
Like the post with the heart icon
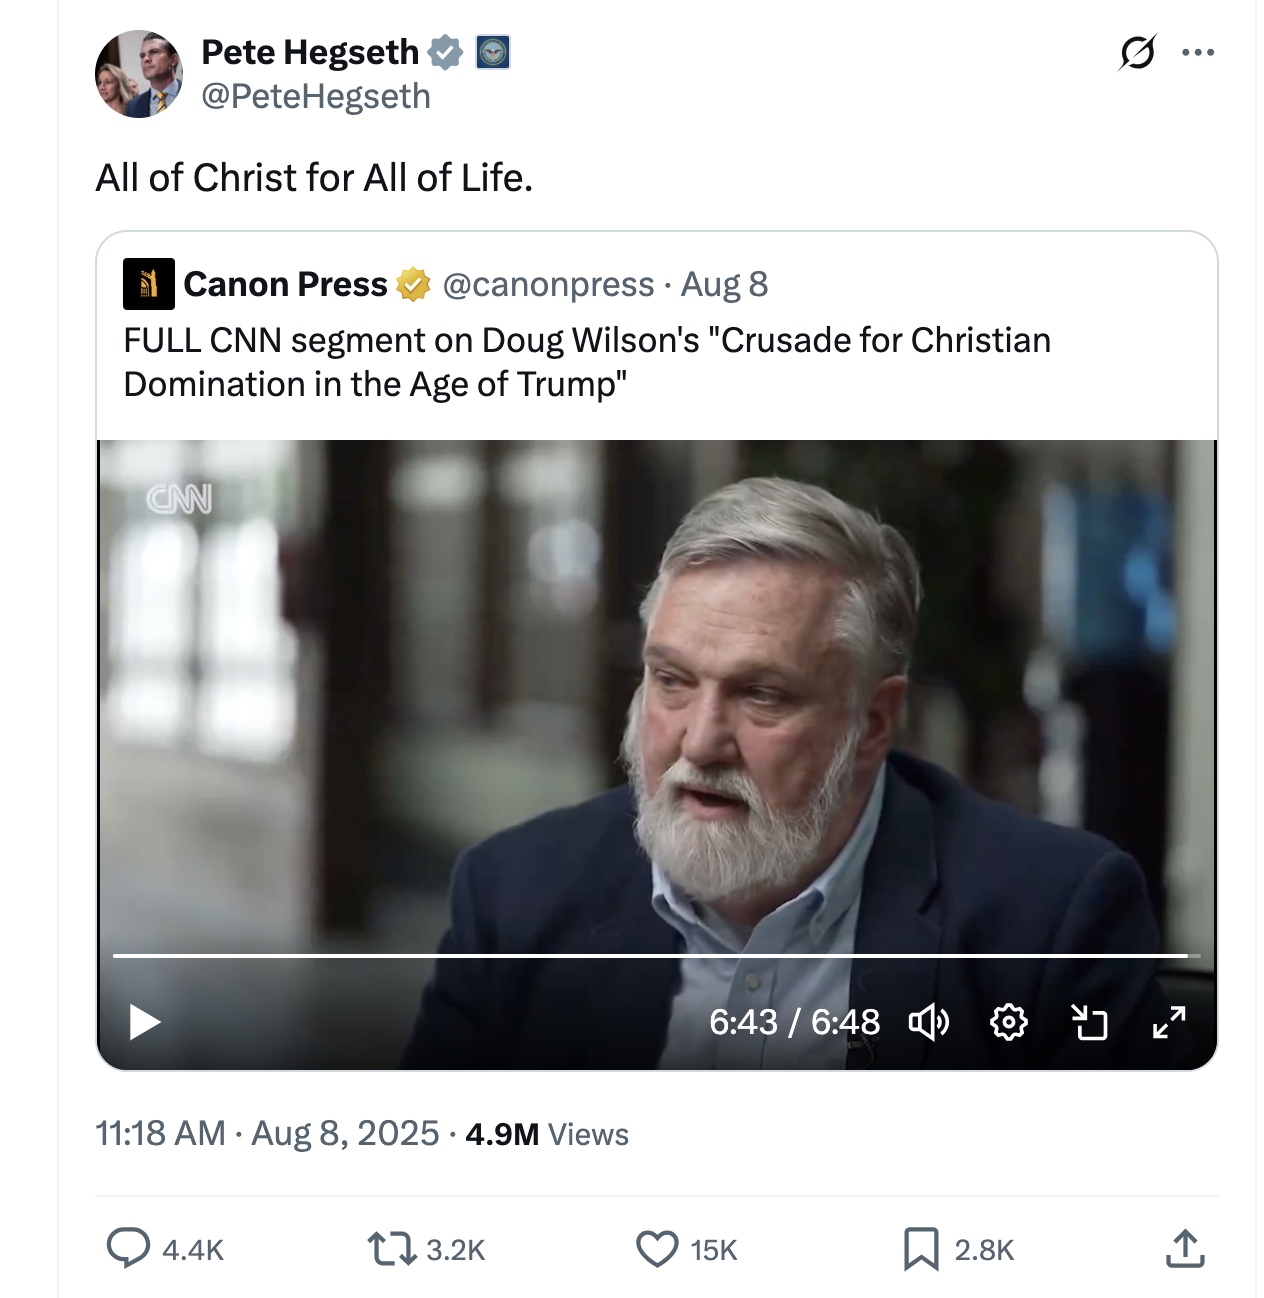coord(657,1249)
